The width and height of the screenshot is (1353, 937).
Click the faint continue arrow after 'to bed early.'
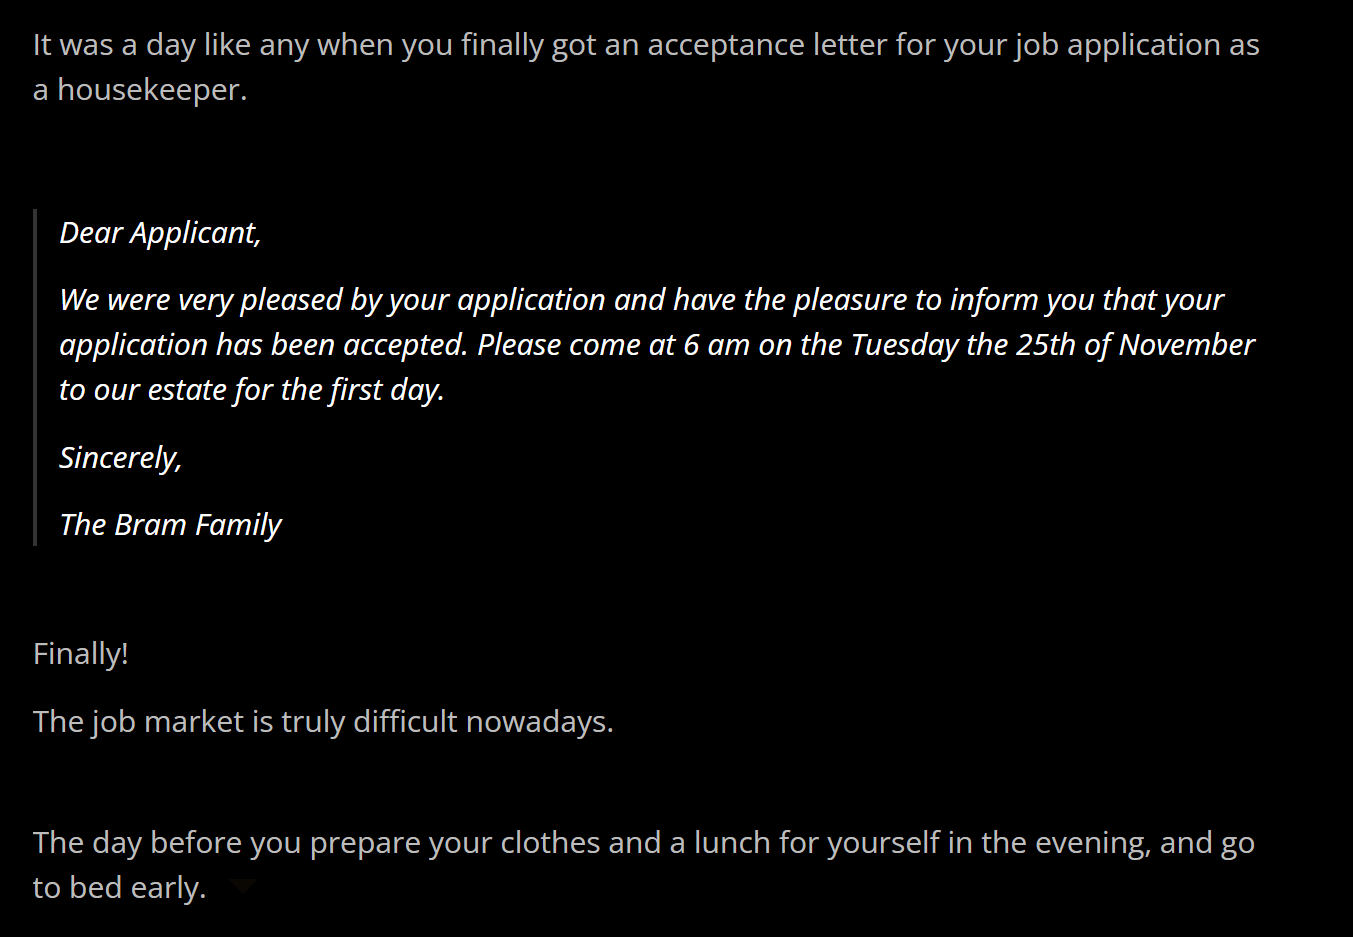tap(243, 886)
